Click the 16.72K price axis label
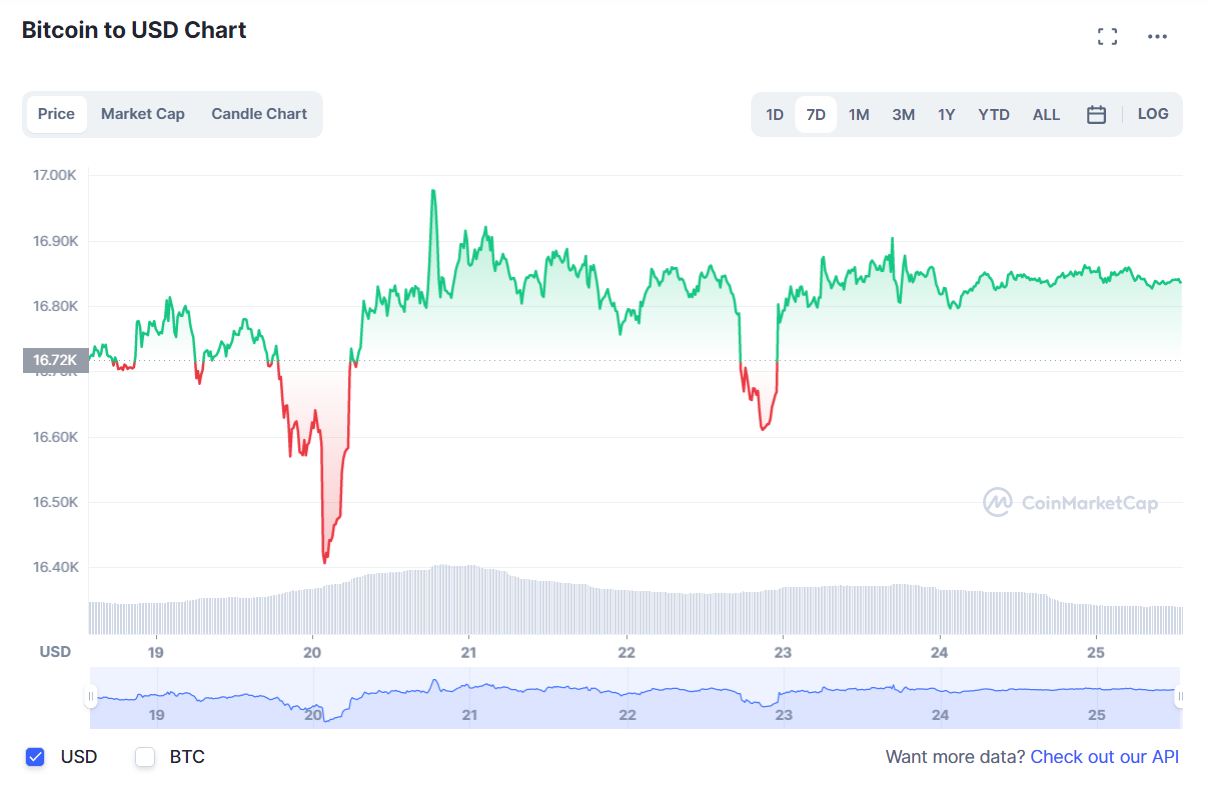 [x=54, y=360]
